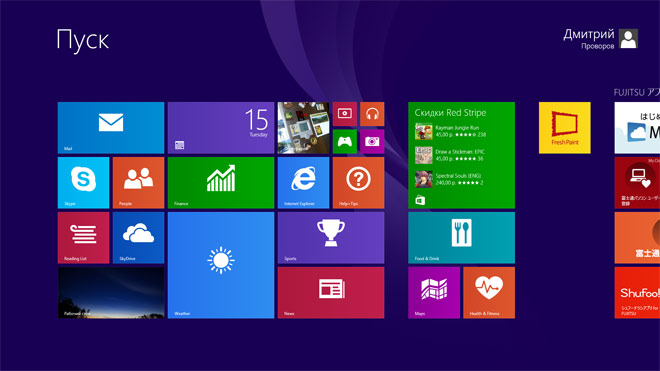Viewport: 660px width, 371px height.
Task: Launch the Fresh Paint tile
Action: click(565, 128)
